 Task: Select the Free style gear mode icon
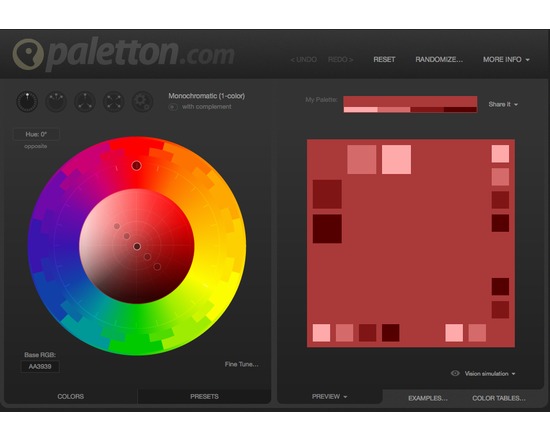[x=142, y=102]
